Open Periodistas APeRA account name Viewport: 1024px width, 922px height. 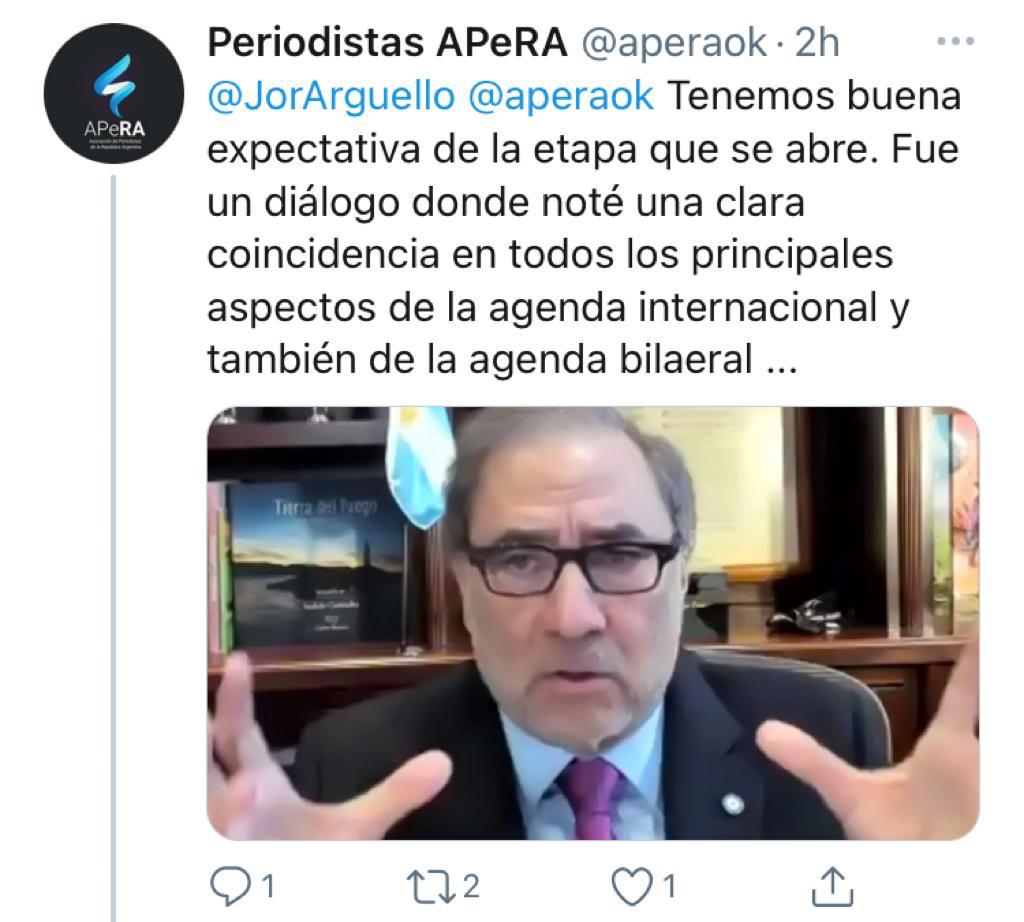[x=387, y=43]
